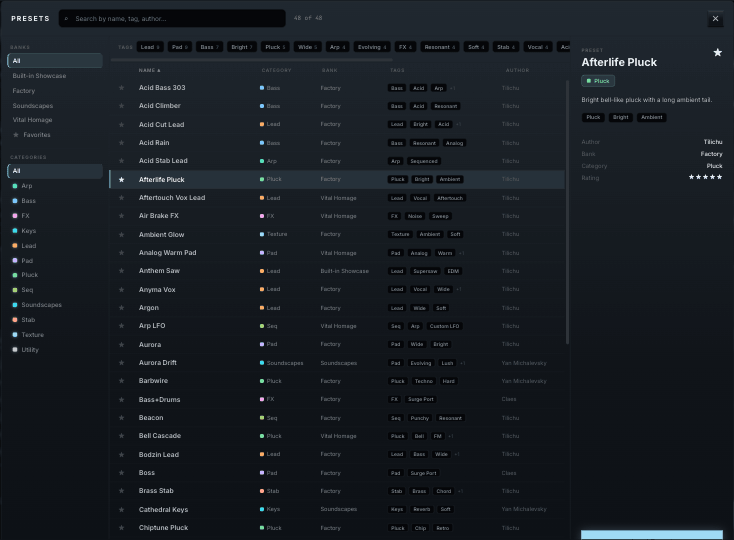Show Favorites in the banks list
Viewport: 734px width, 540px height.
[55, 135]
